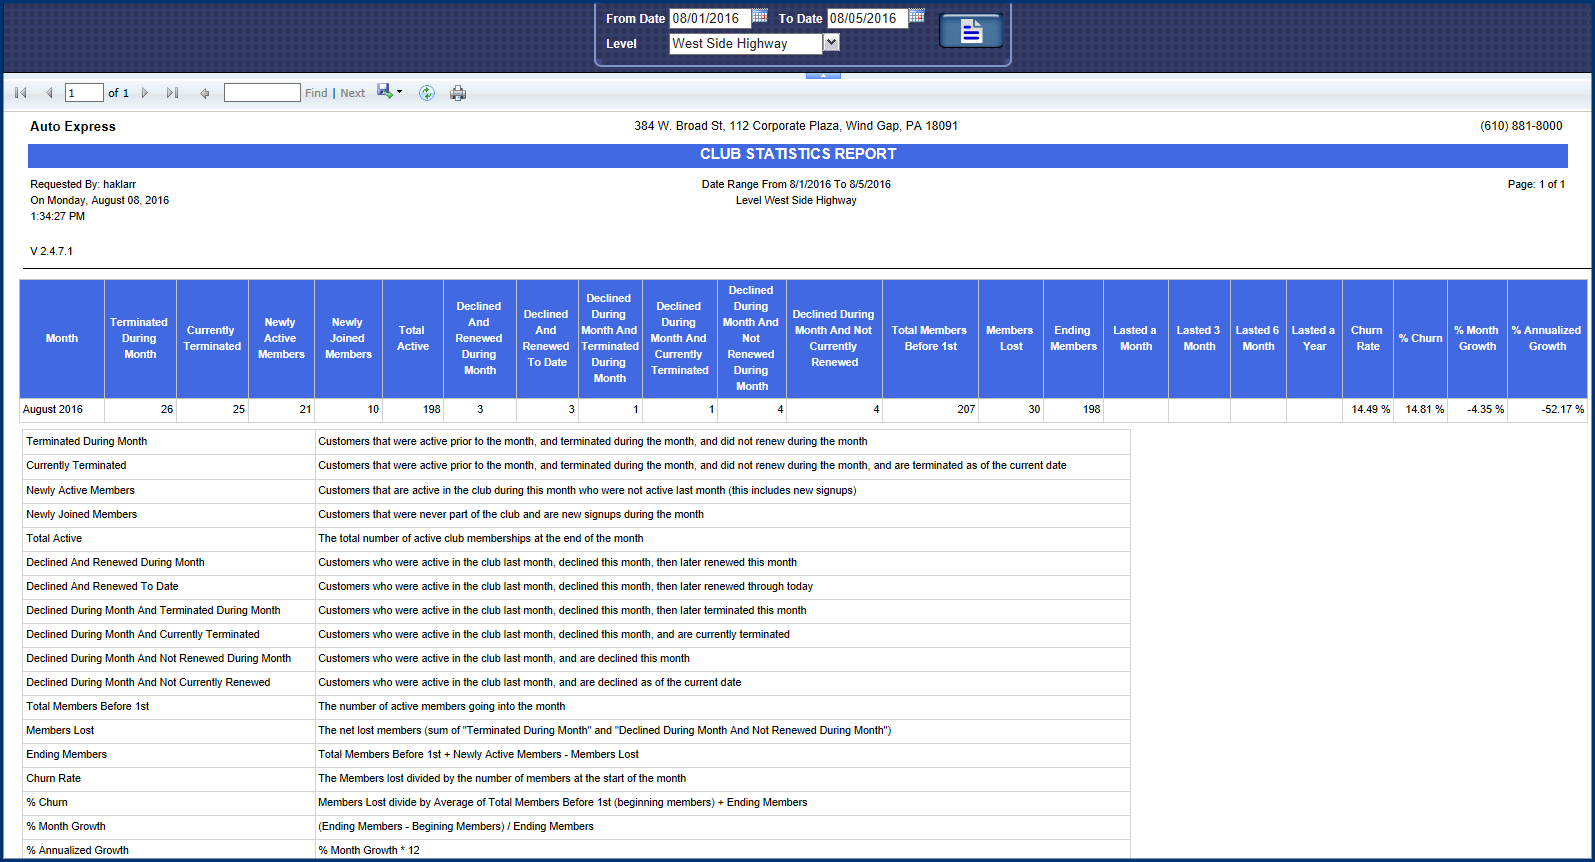
Task: Open the To Date calendar picker
Action: click(x=916, y=16)
